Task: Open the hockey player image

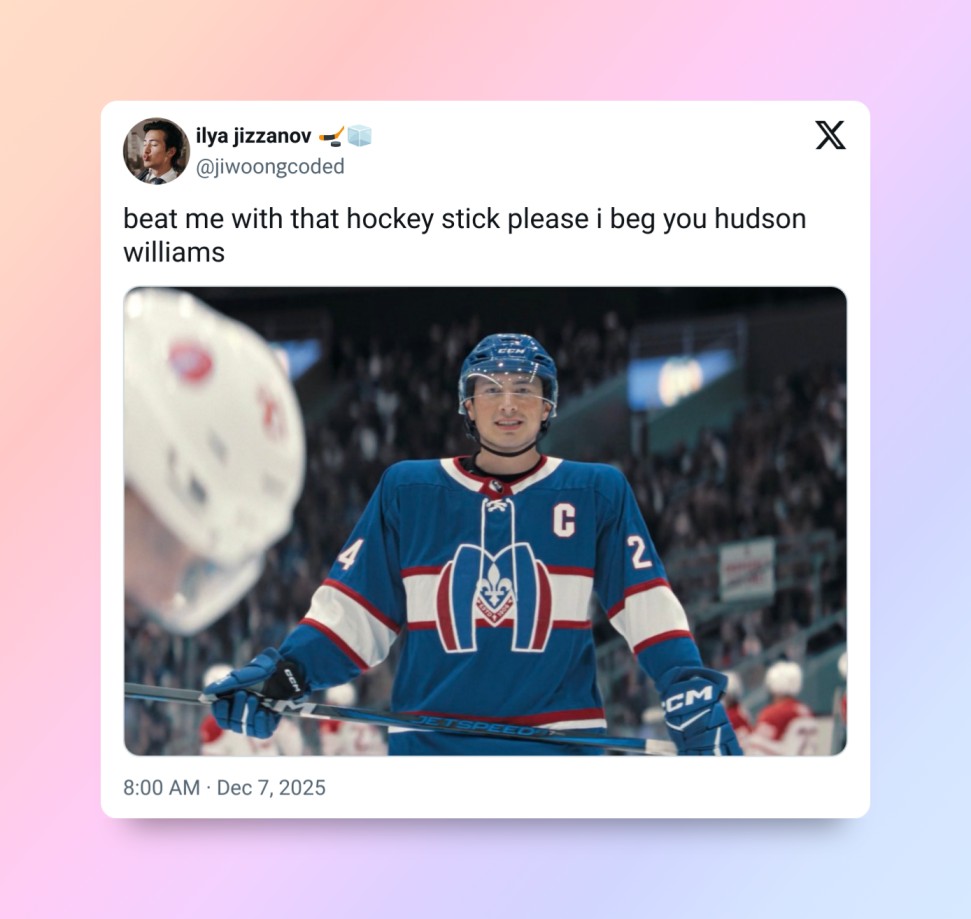Action: [485, 521]
